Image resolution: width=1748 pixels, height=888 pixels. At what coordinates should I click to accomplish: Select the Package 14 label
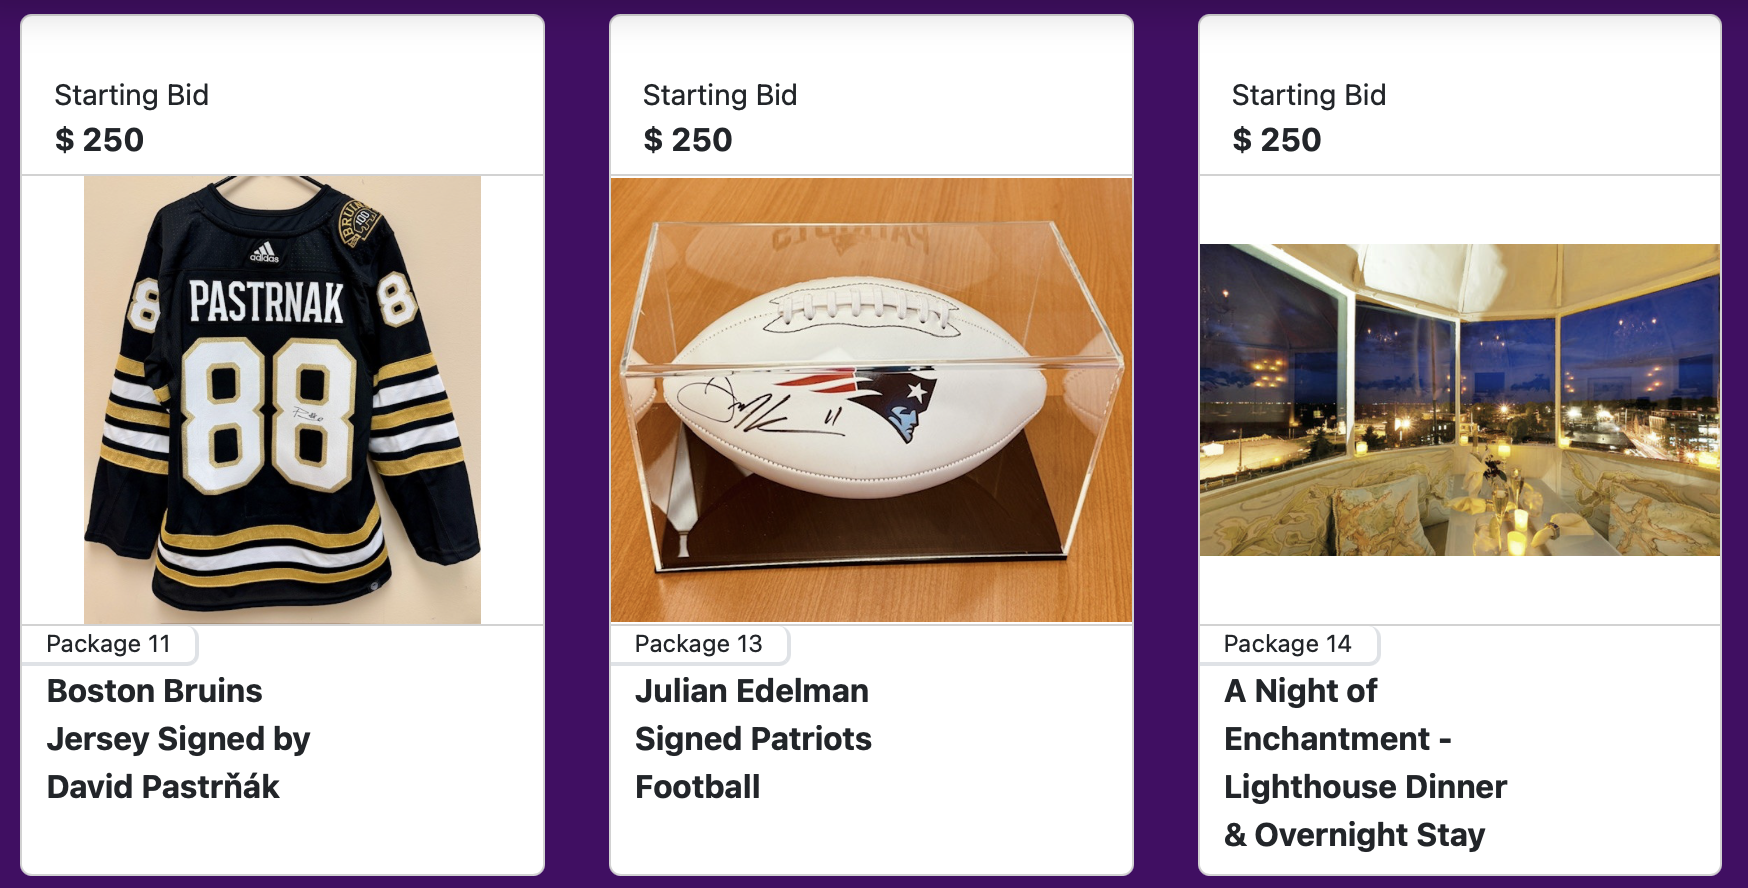click(x=1287, y=644)
